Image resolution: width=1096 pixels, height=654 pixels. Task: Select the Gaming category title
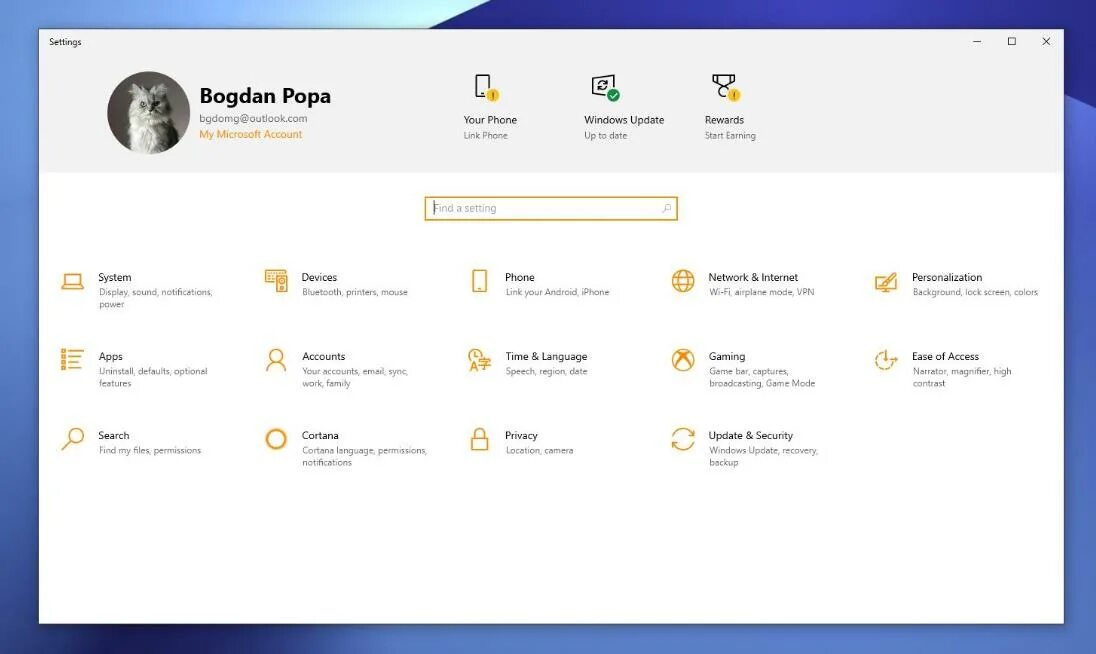pyautogui.click(x=727, y=356)
